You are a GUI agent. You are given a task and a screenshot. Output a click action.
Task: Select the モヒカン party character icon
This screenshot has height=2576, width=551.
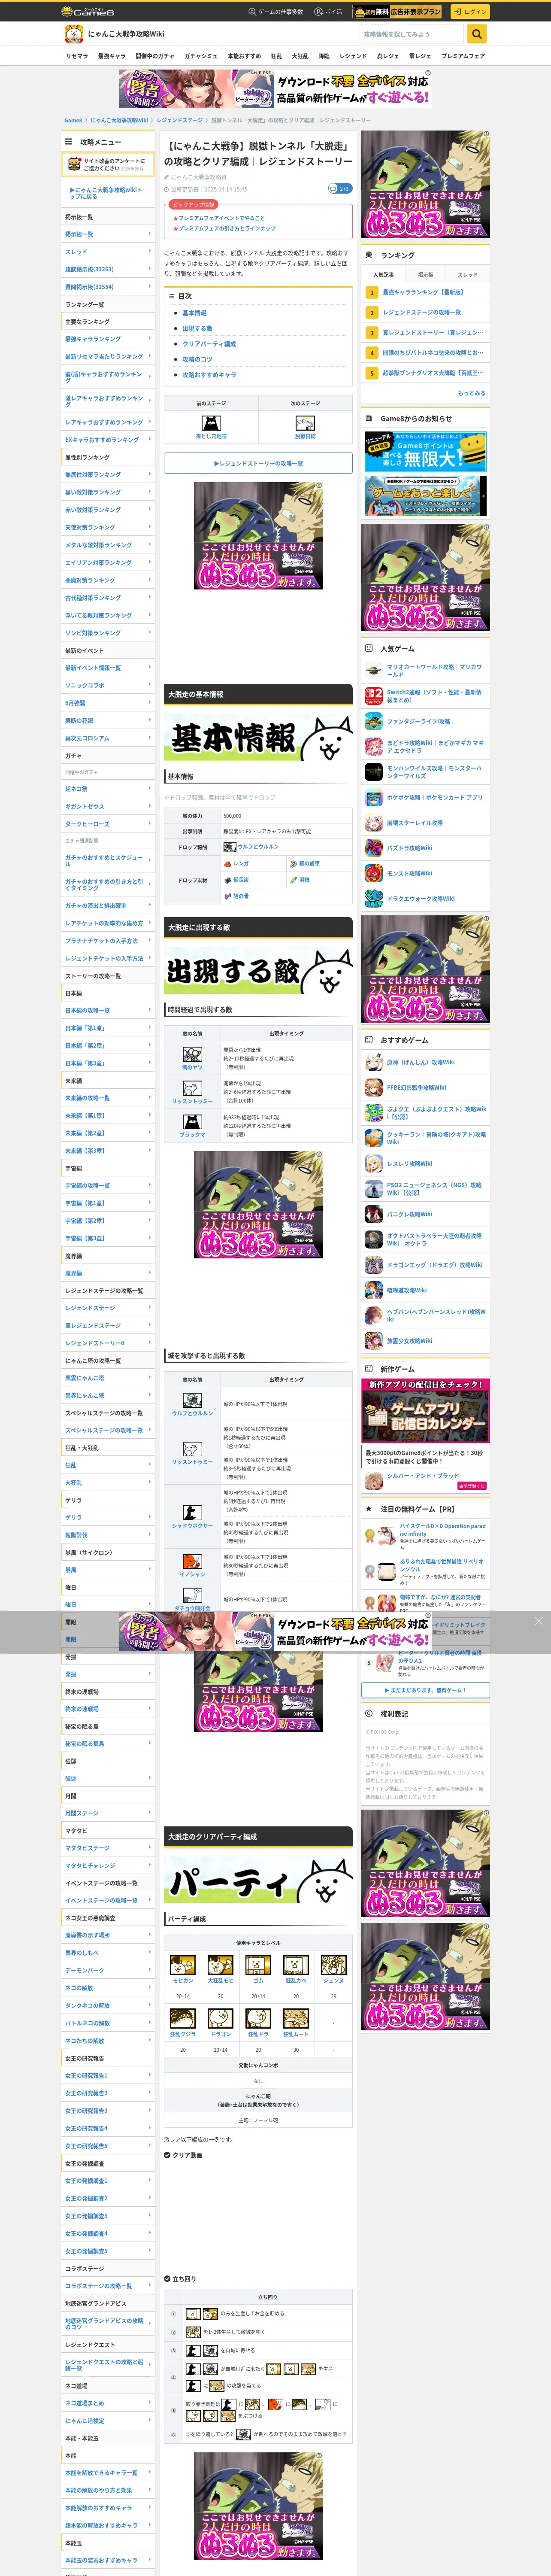click(182, 1965)
